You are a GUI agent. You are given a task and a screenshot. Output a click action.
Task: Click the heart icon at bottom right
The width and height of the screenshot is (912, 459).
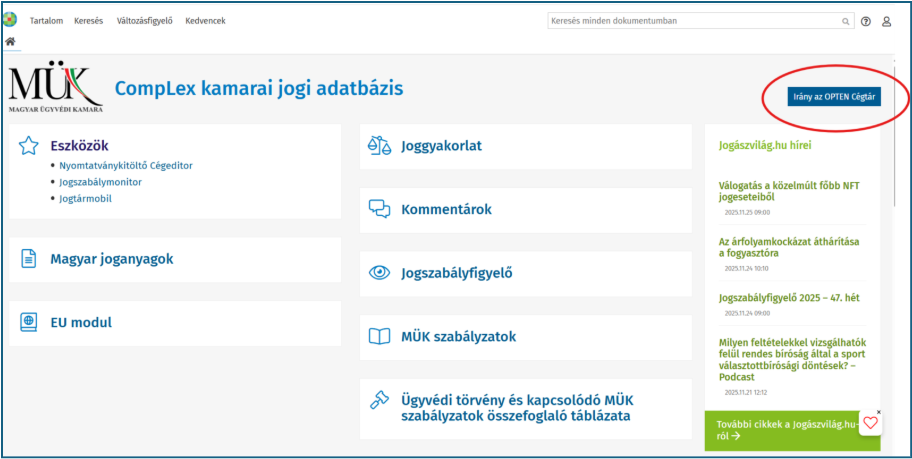coord(870,423)
